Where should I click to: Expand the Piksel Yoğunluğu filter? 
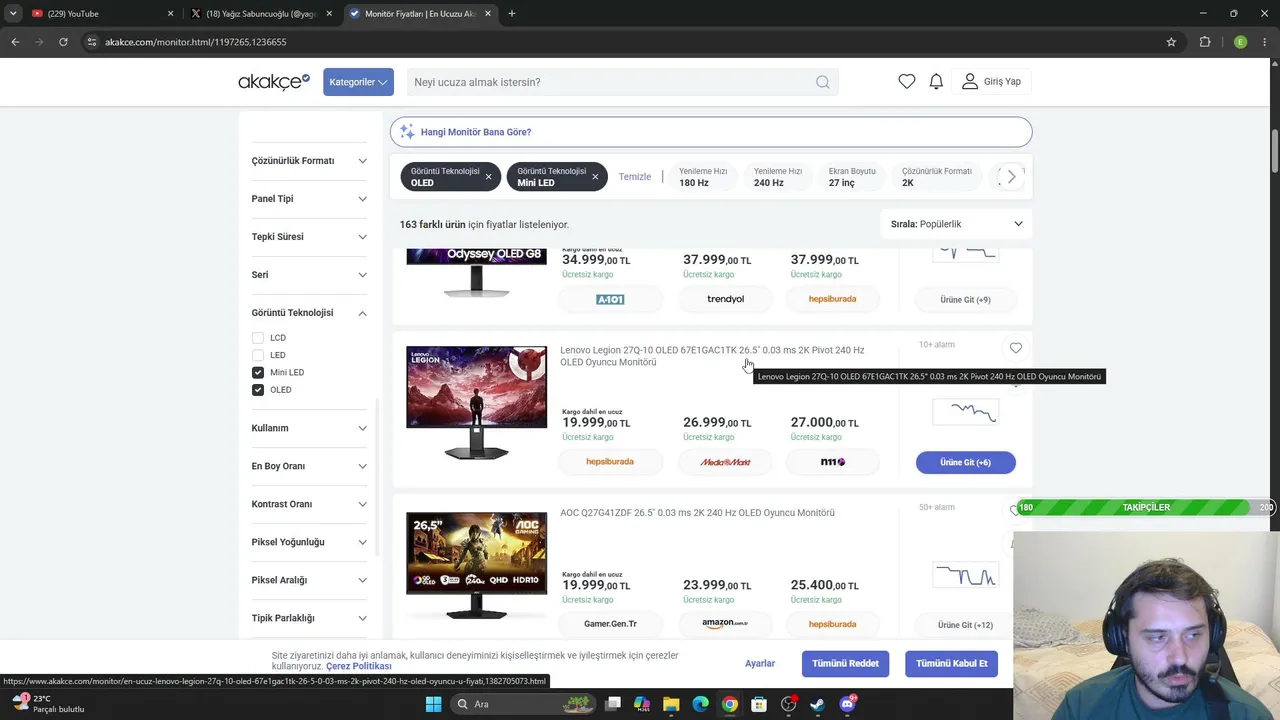point(309,542)
